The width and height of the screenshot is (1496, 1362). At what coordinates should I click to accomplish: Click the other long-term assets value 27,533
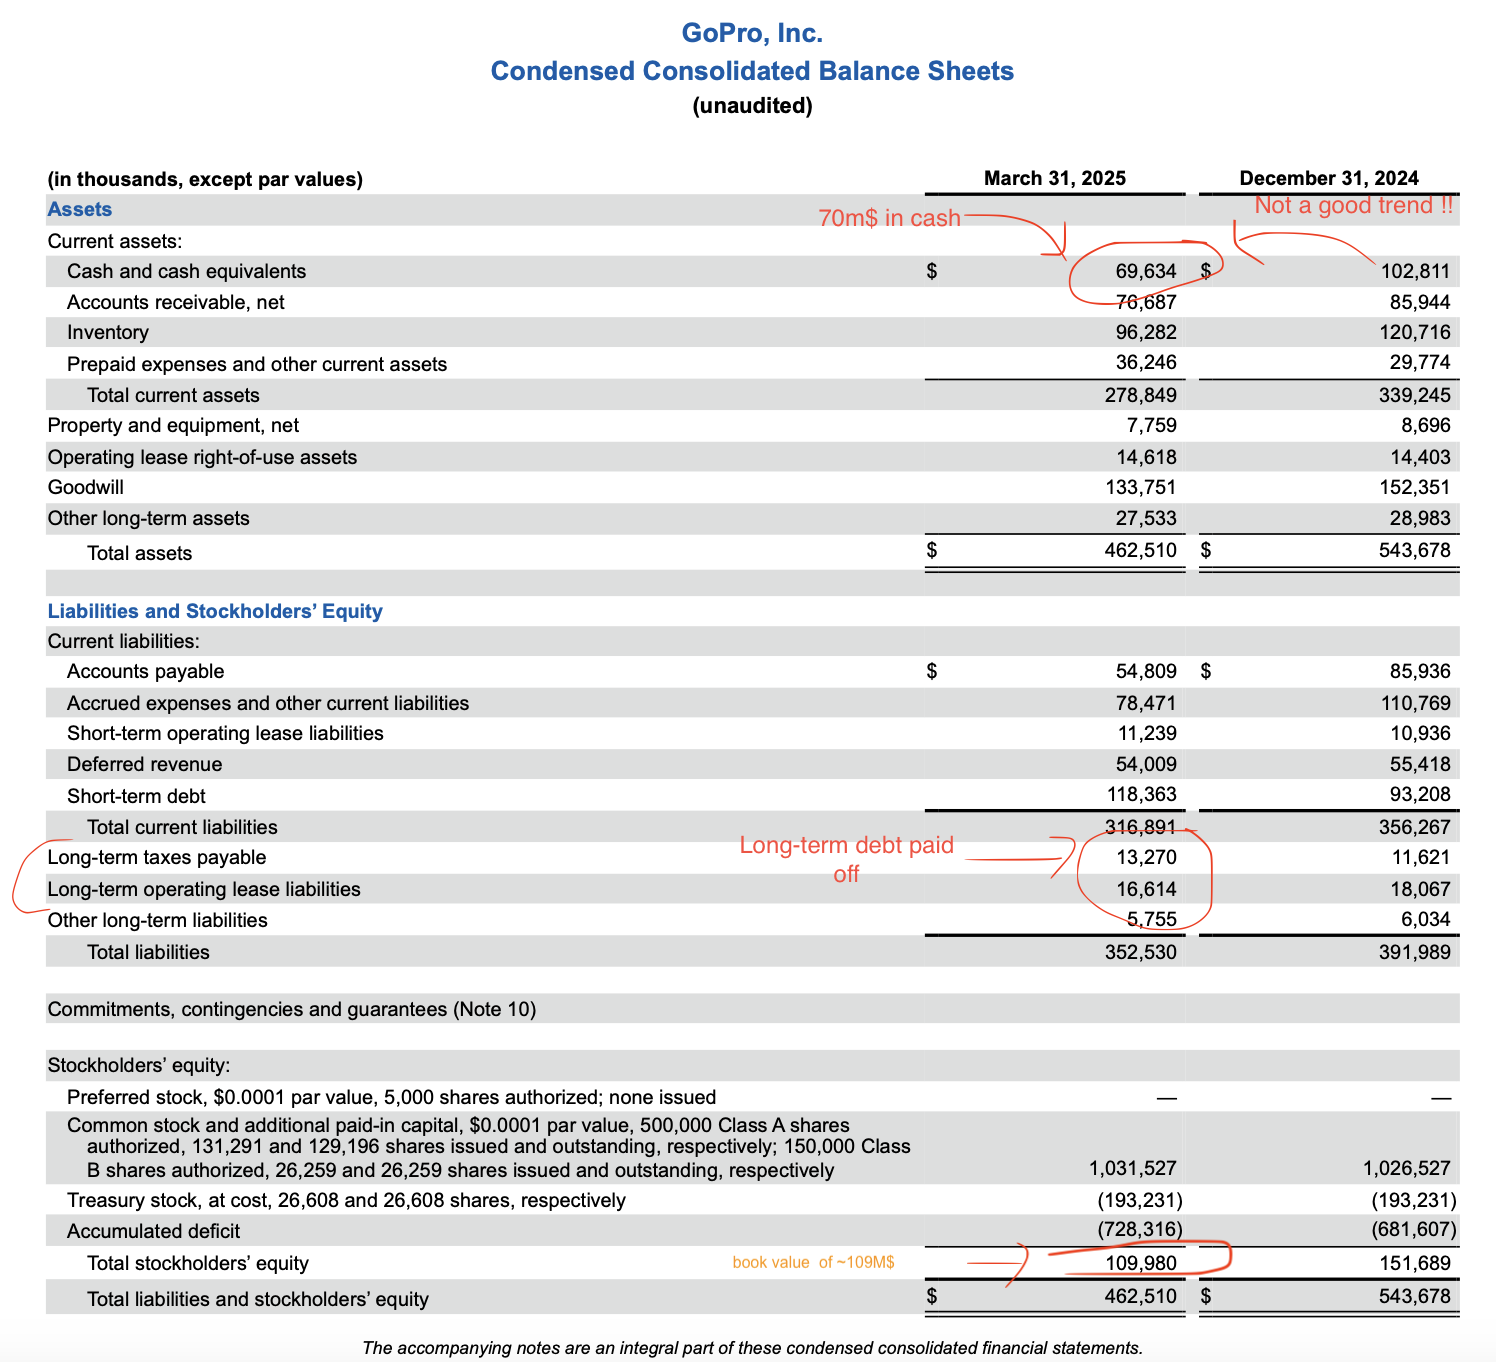point(1146,518)
